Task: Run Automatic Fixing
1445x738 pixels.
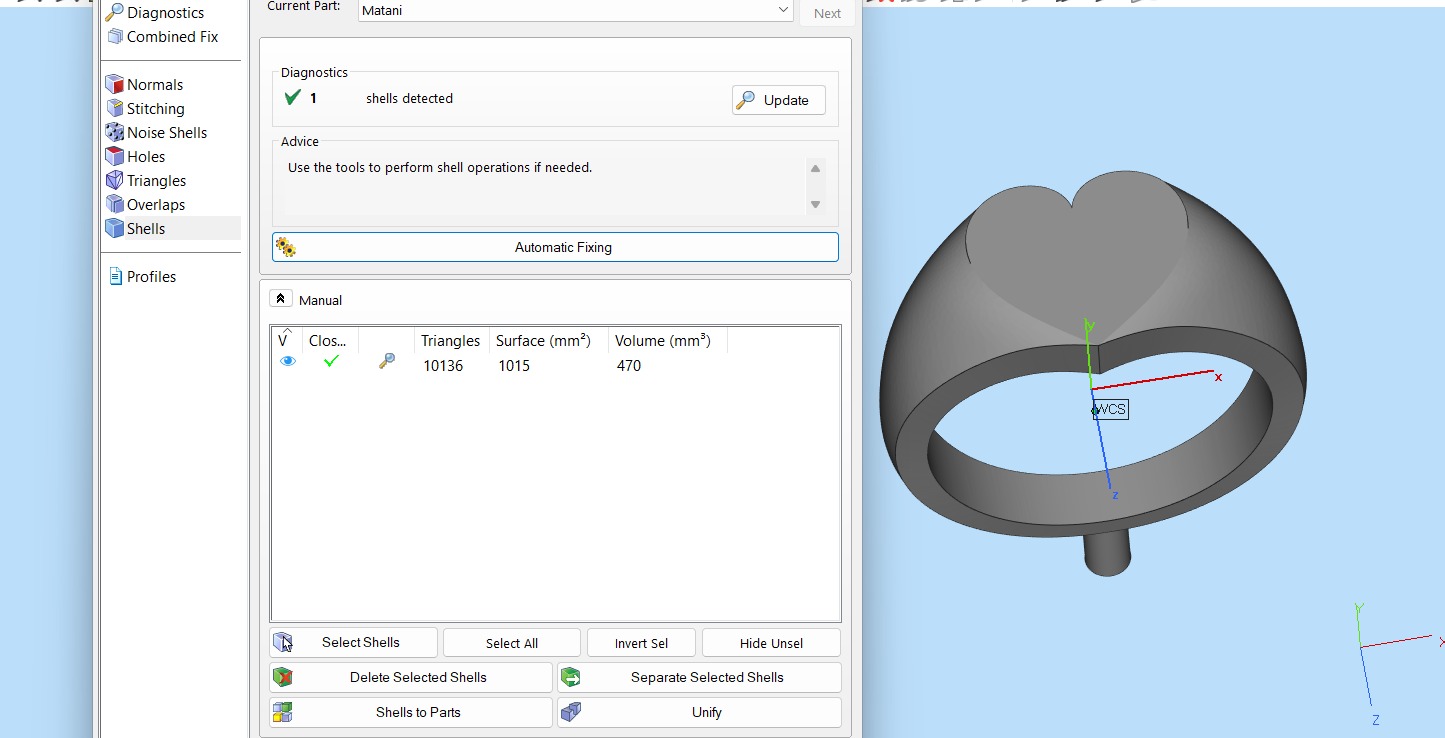Action: coord(555,247)
